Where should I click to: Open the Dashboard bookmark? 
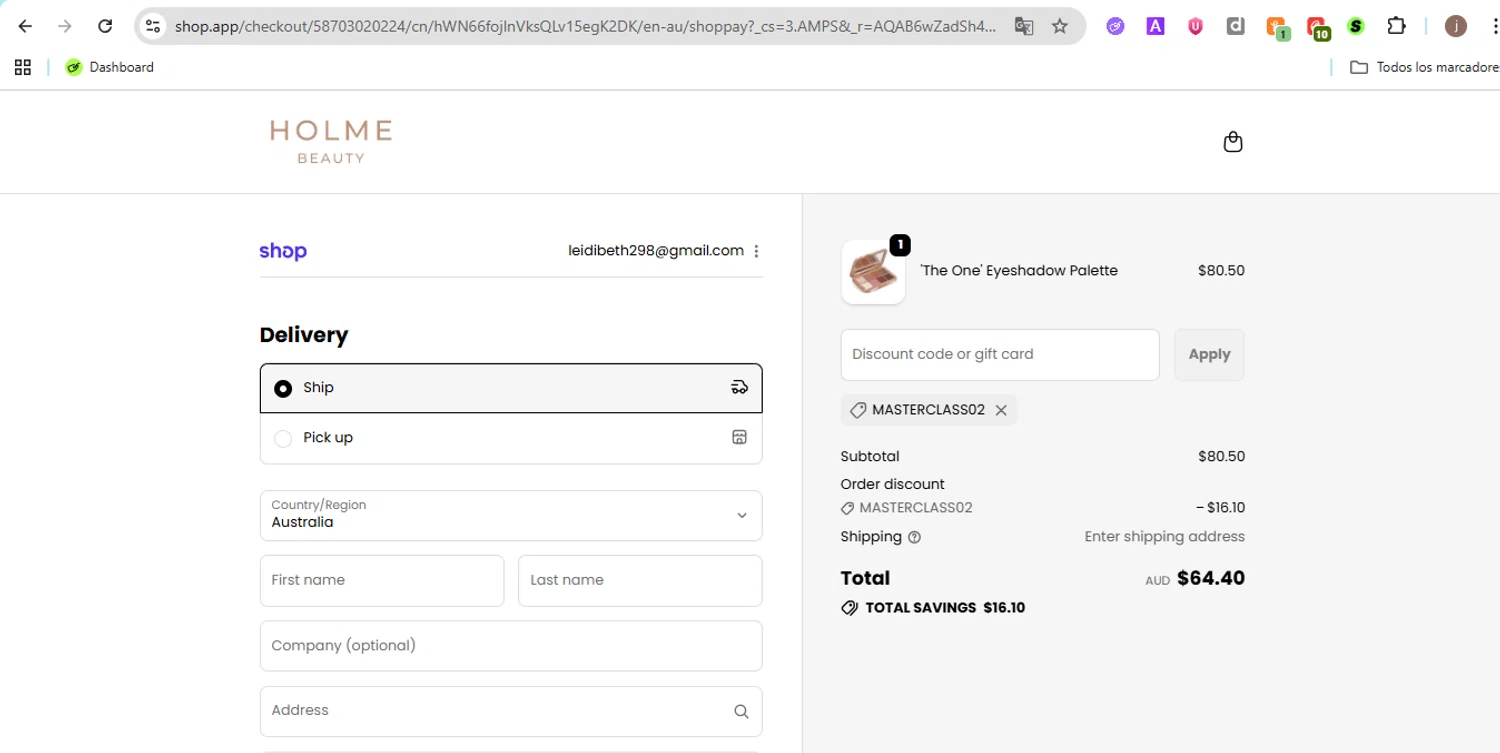[110, 67]
